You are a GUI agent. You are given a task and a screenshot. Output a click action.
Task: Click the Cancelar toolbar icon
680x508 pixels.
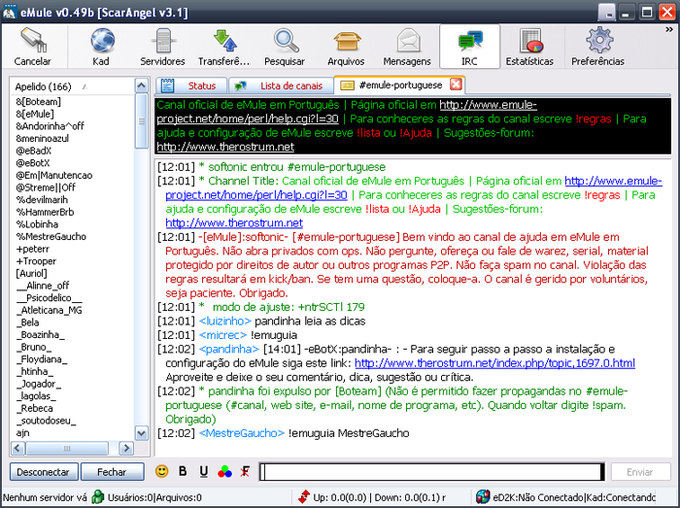pyautogui.click(x=33, y=41)
